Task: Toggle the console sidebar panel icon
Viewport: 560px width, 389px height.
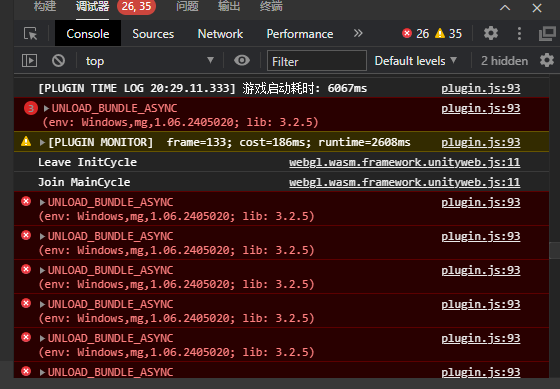Action: click(29, 60)
